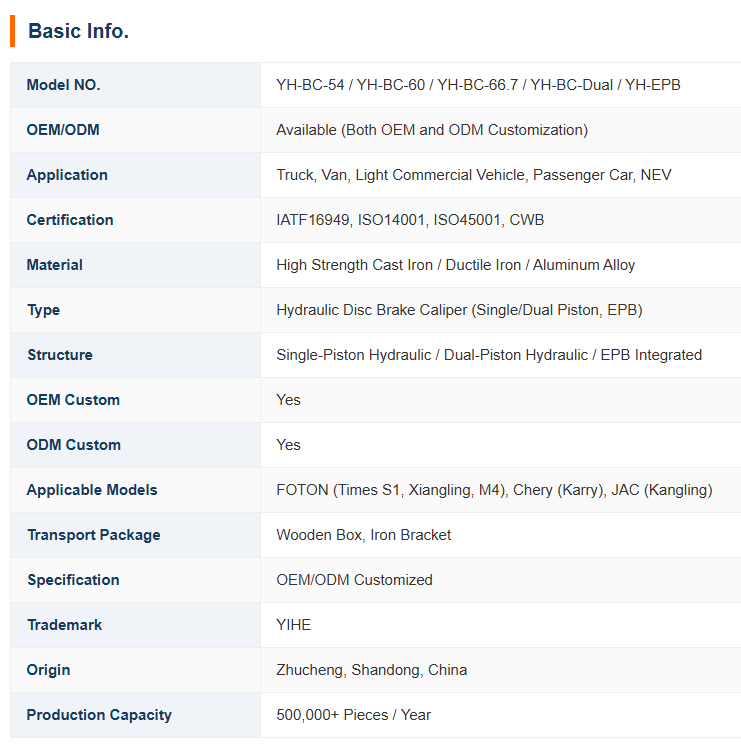The image size is (741, 749).
Task: Click the model numbers value starting 'YH-BC-54'
Action: [x=478, y=85]
